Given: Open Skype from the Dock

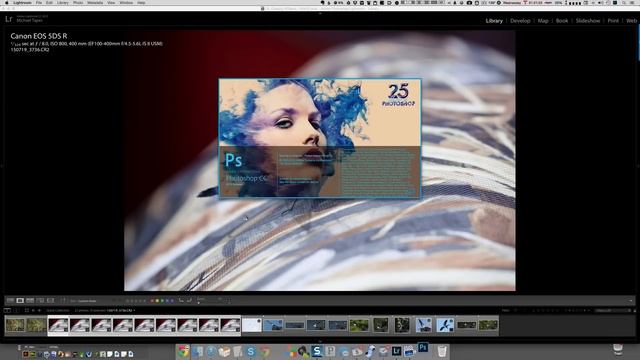Looking at the screenshot, I should (x=251, y=351).
